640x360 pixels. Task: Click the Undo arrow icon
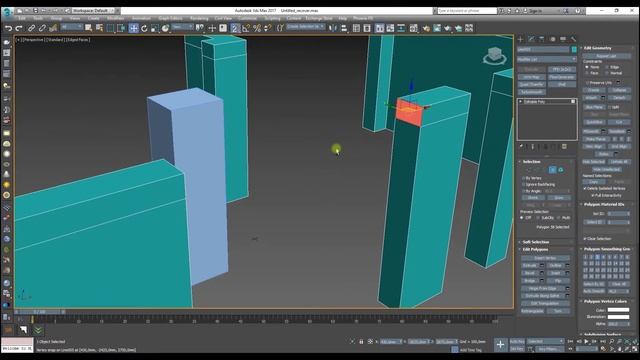point(8,28)
